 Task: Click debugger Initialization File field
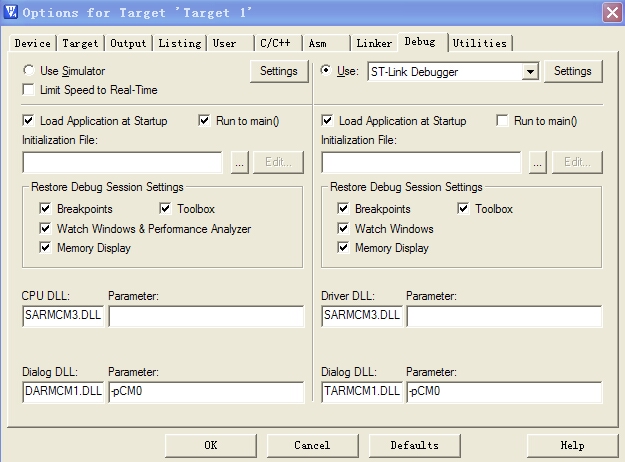pos(421,162)
